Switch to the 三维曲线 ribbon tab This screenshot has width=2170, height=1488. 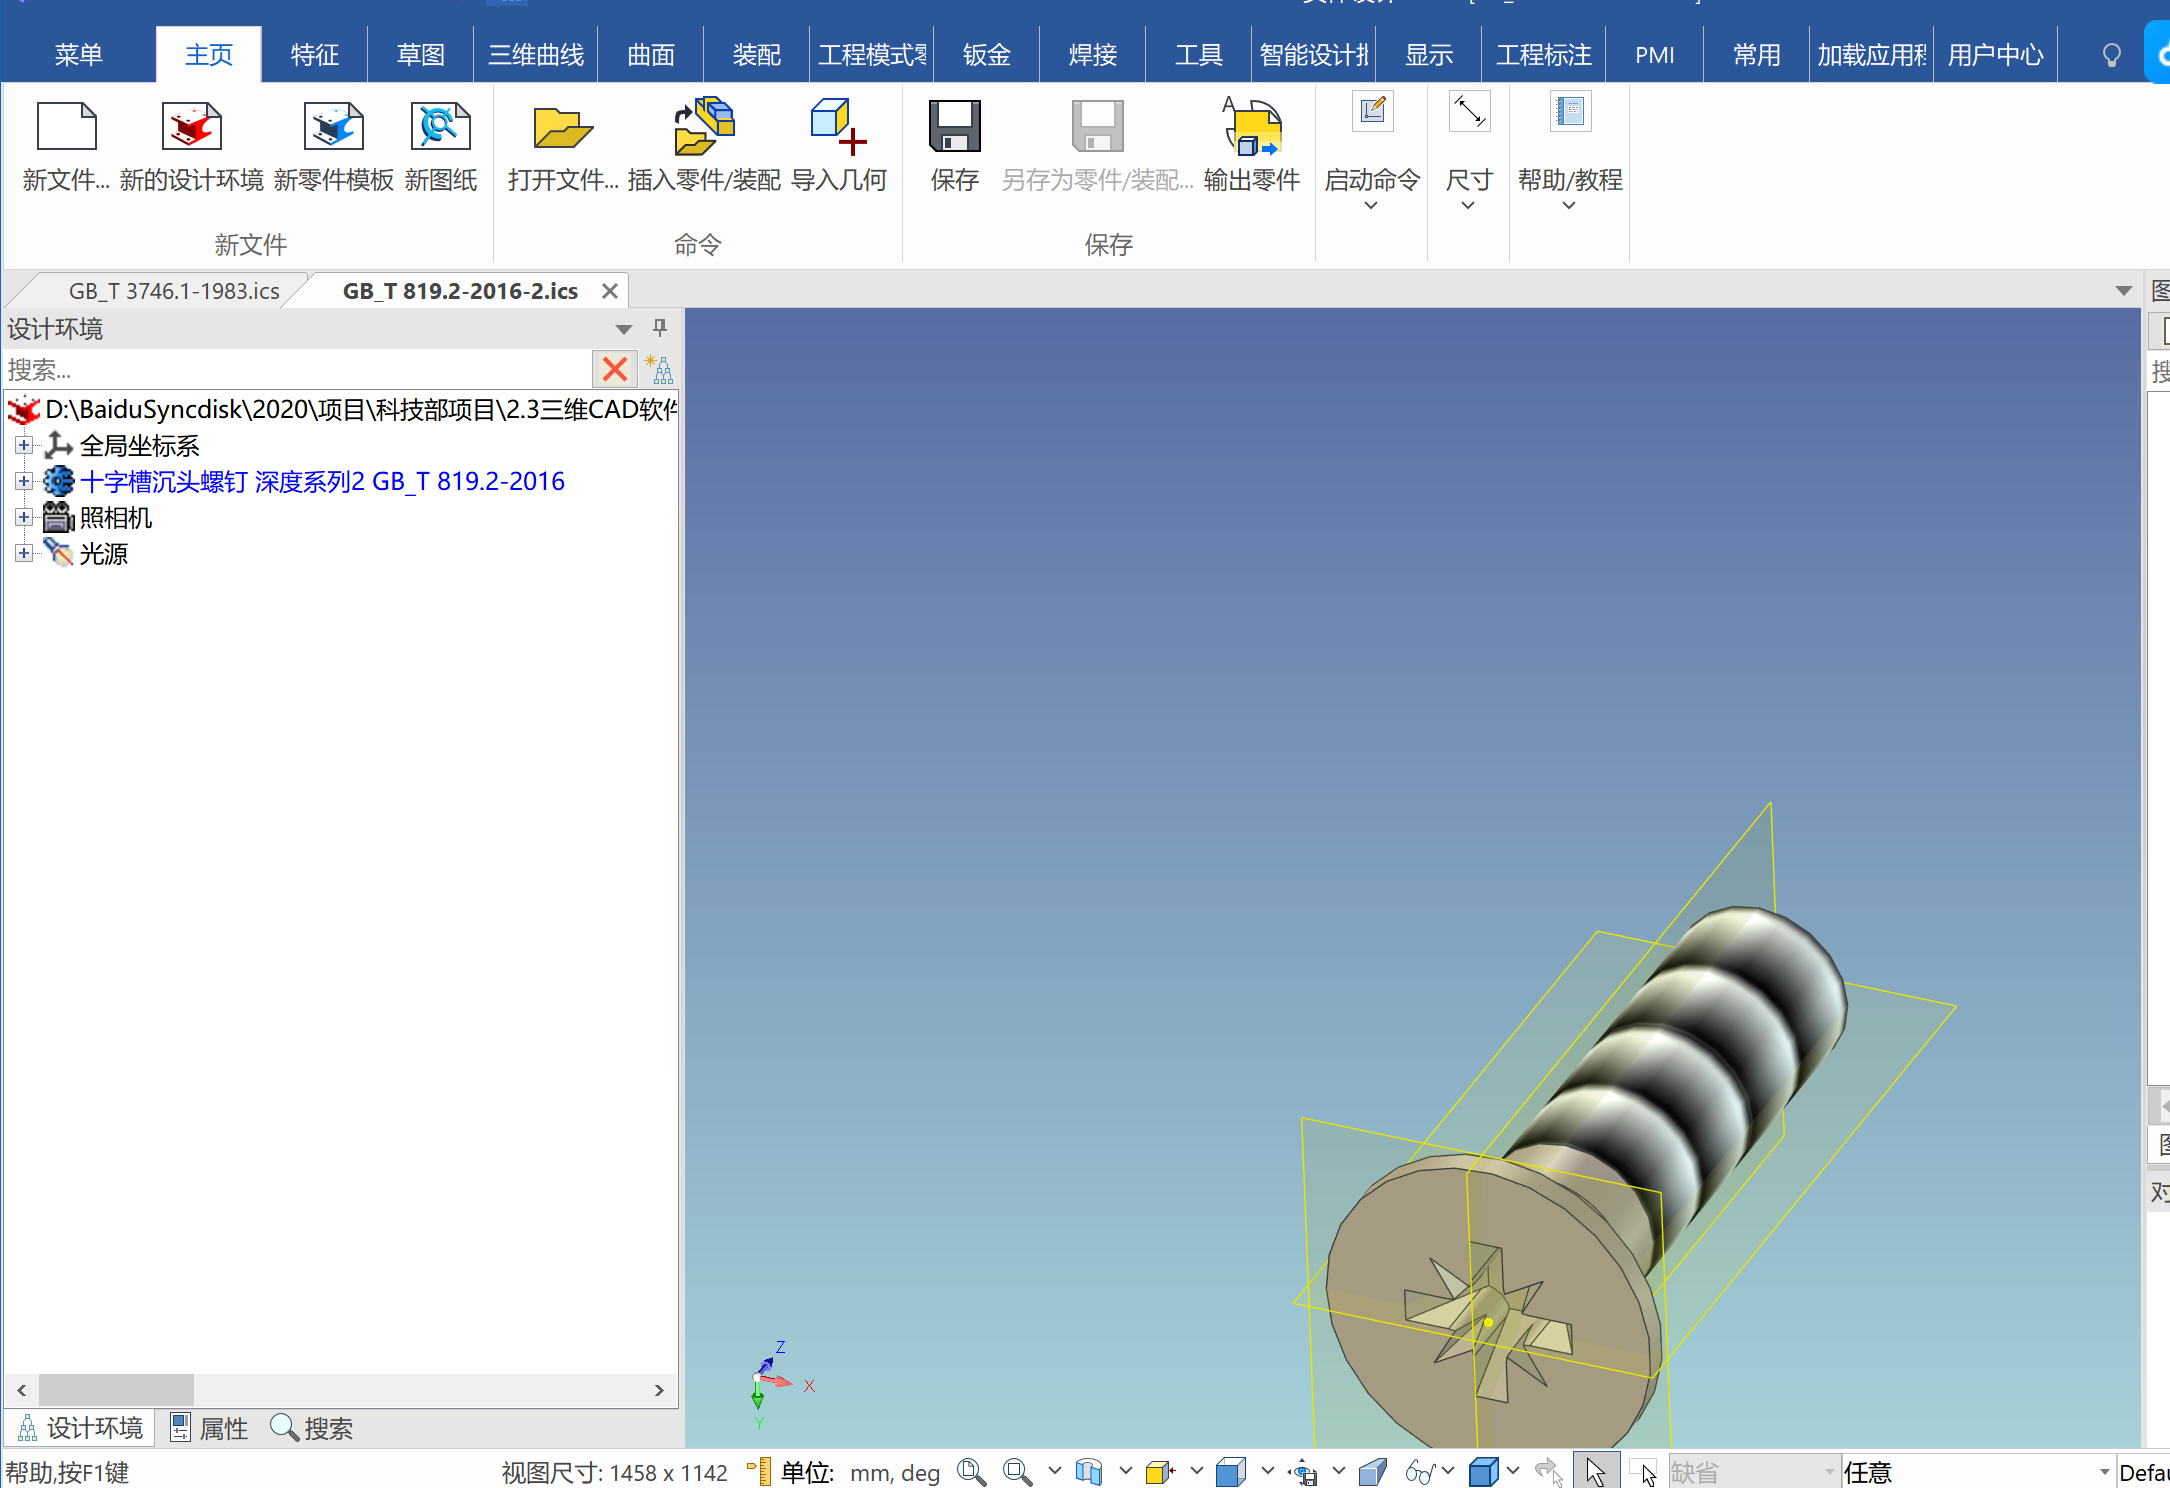pyautogui.click(x=536, y=55)
